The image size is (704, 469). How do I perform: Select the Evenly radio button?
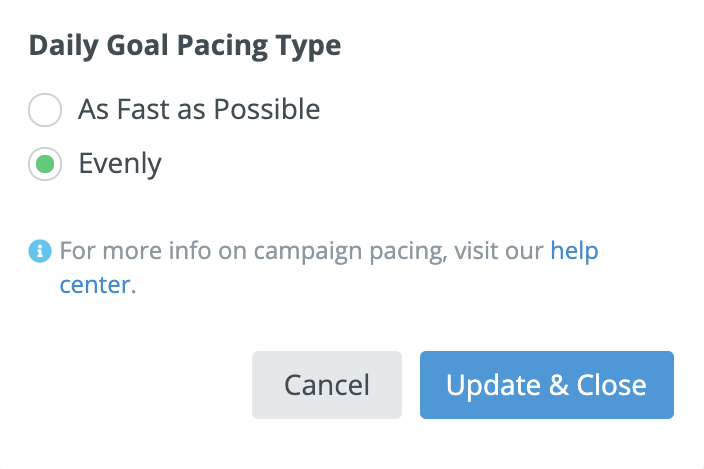(45, 164)
